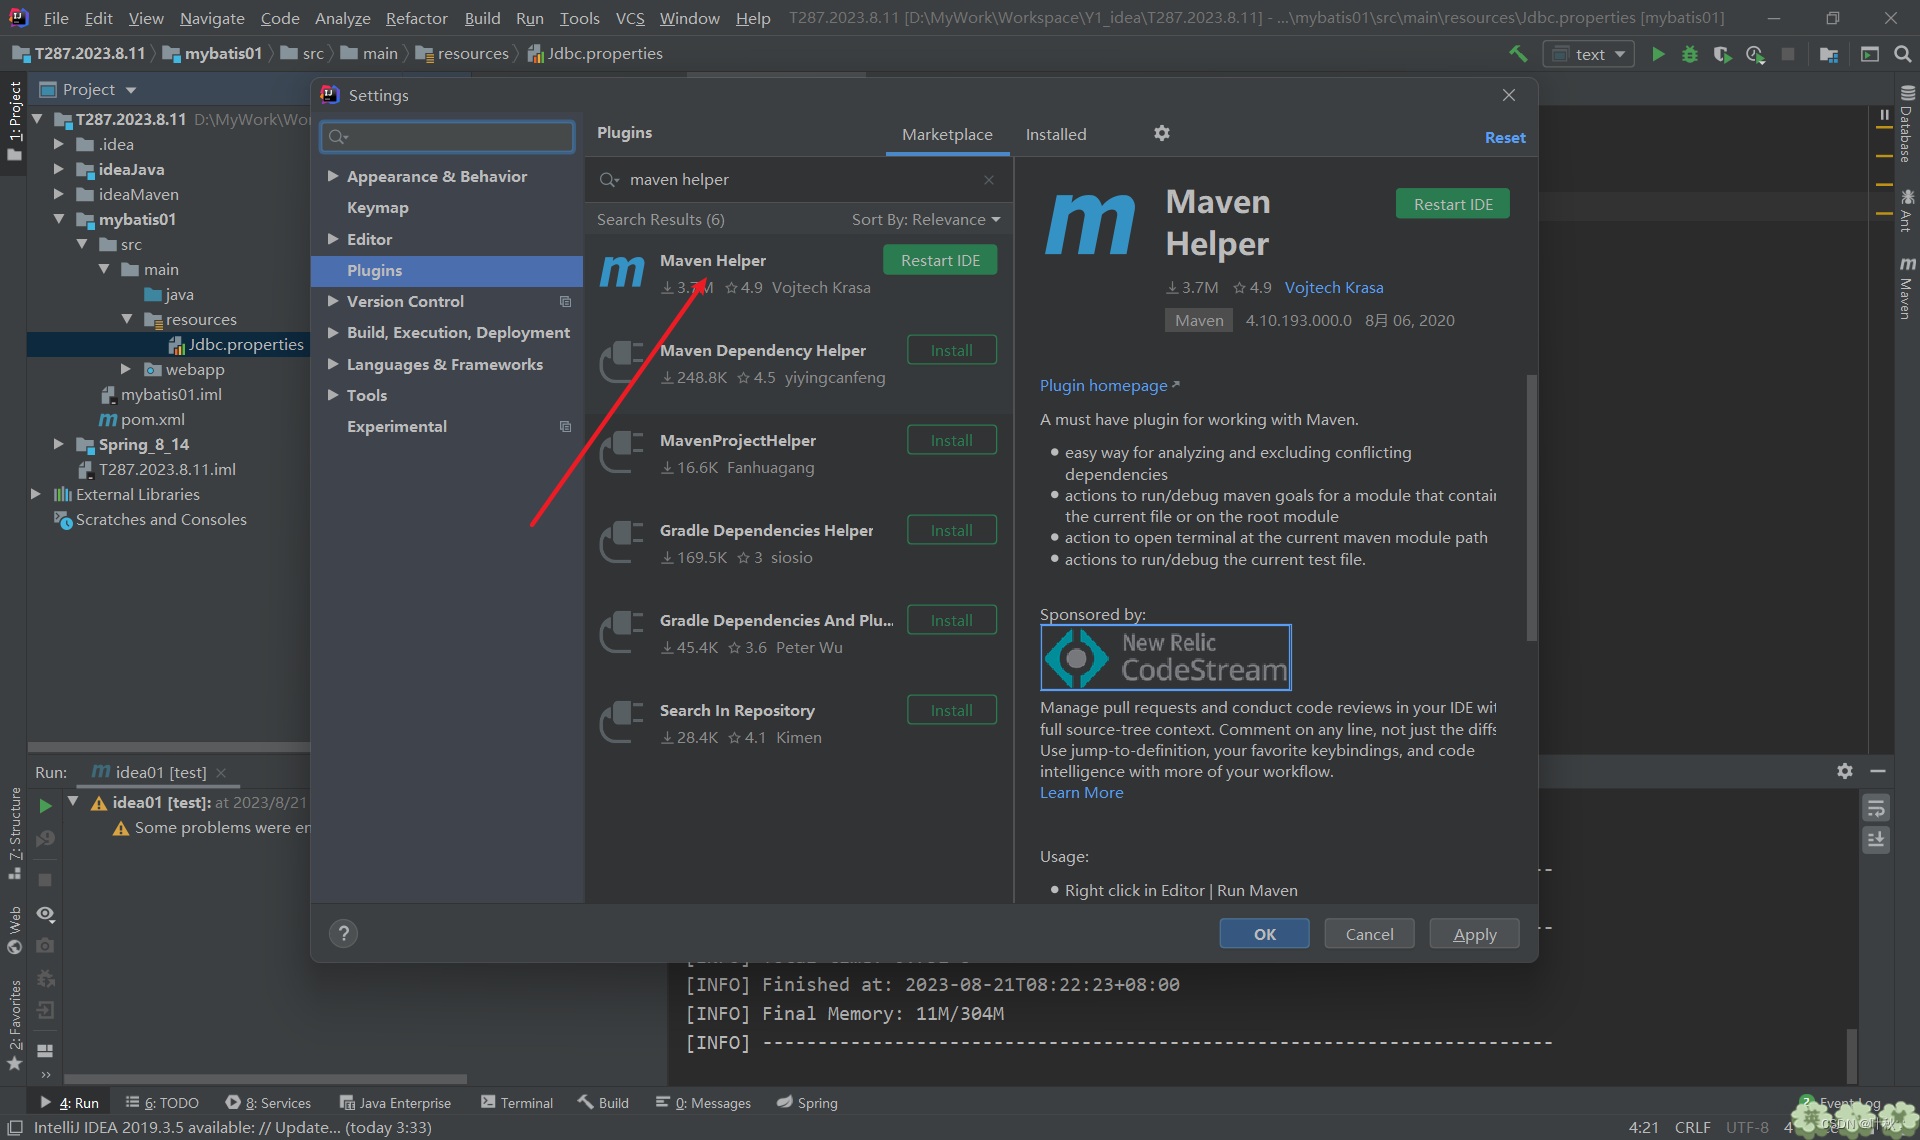
Task: Open the Refactor menu
Action: coord(416,18)
